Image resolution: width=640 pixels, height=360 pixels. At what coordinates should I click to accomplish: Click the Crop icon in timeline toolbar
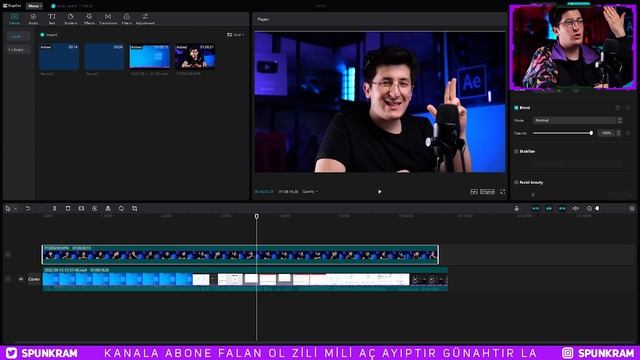coord(135,209)
